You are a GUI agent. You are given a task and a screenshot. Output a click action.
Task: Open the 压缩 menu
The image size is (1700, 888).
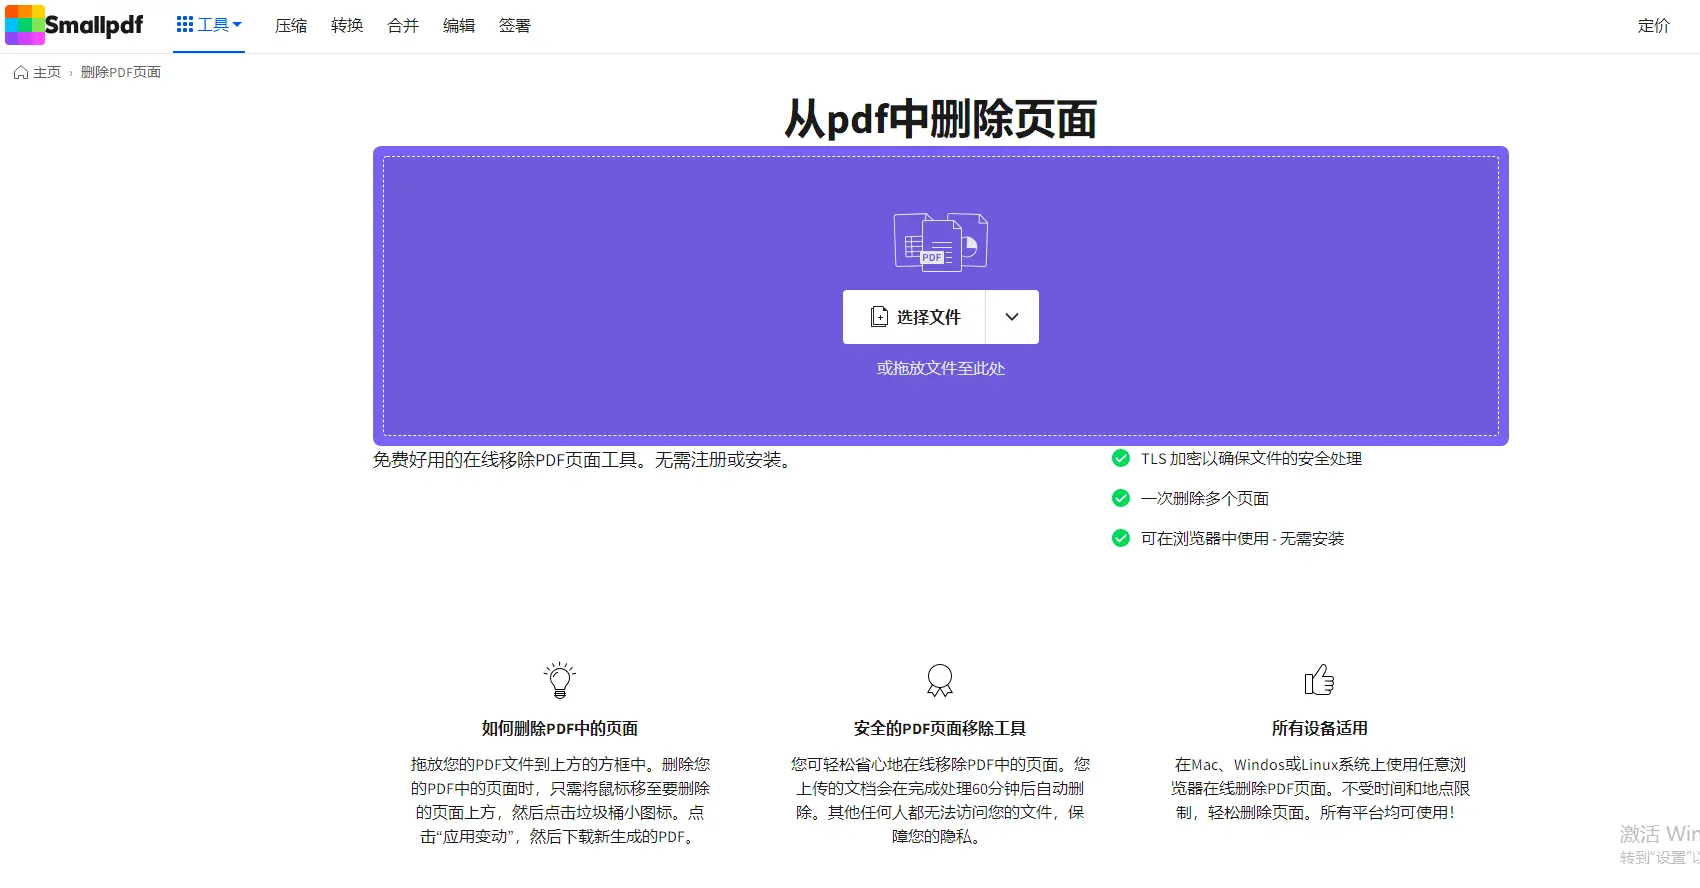pyautogui.click(x=291, y=26)
